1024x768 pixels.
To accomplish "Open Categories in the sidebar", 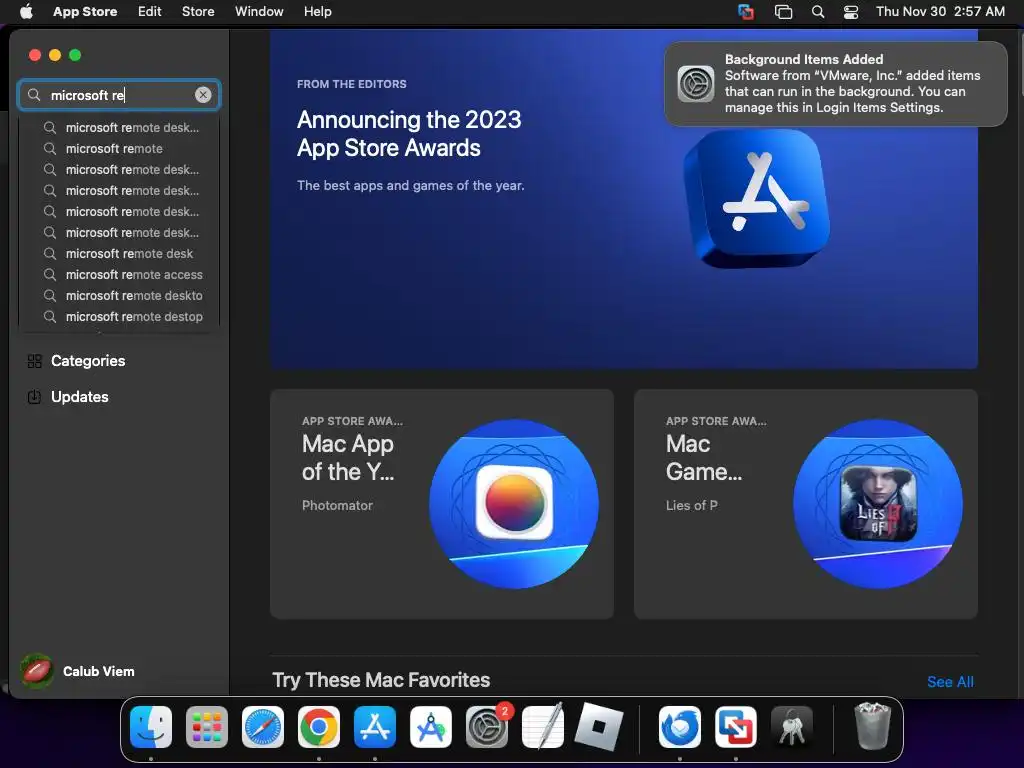I will [x=88, y=360].
